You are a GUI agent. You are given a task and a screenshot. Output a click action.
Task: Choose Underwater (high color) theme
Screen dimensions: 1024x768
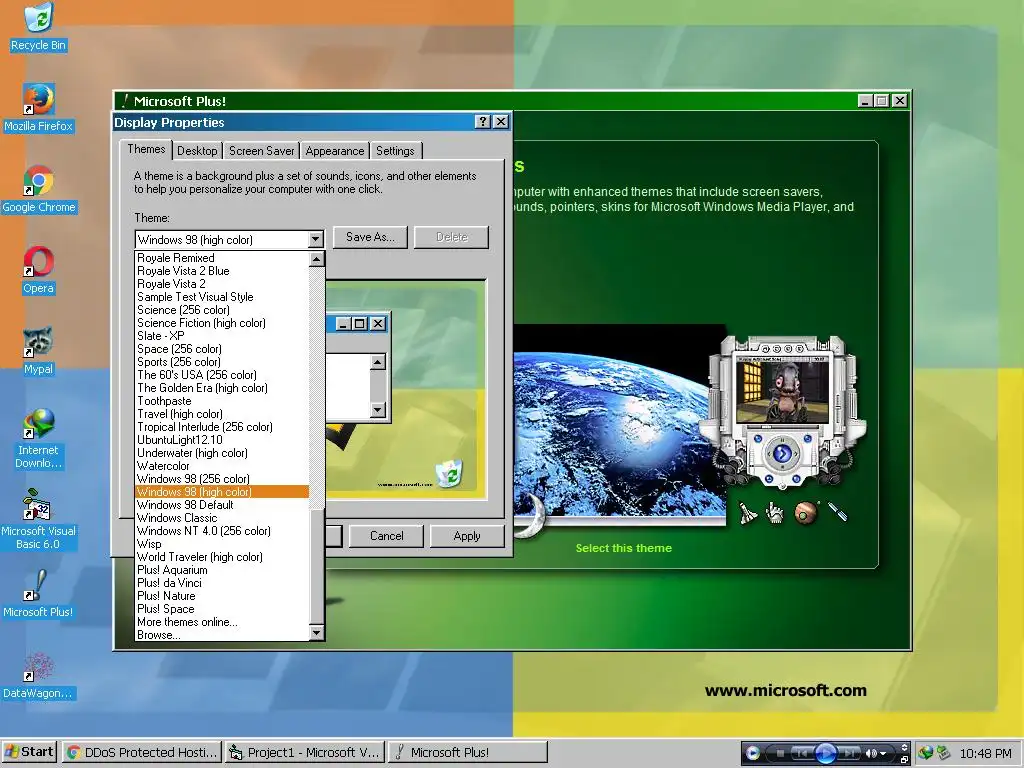click(222, 453)
